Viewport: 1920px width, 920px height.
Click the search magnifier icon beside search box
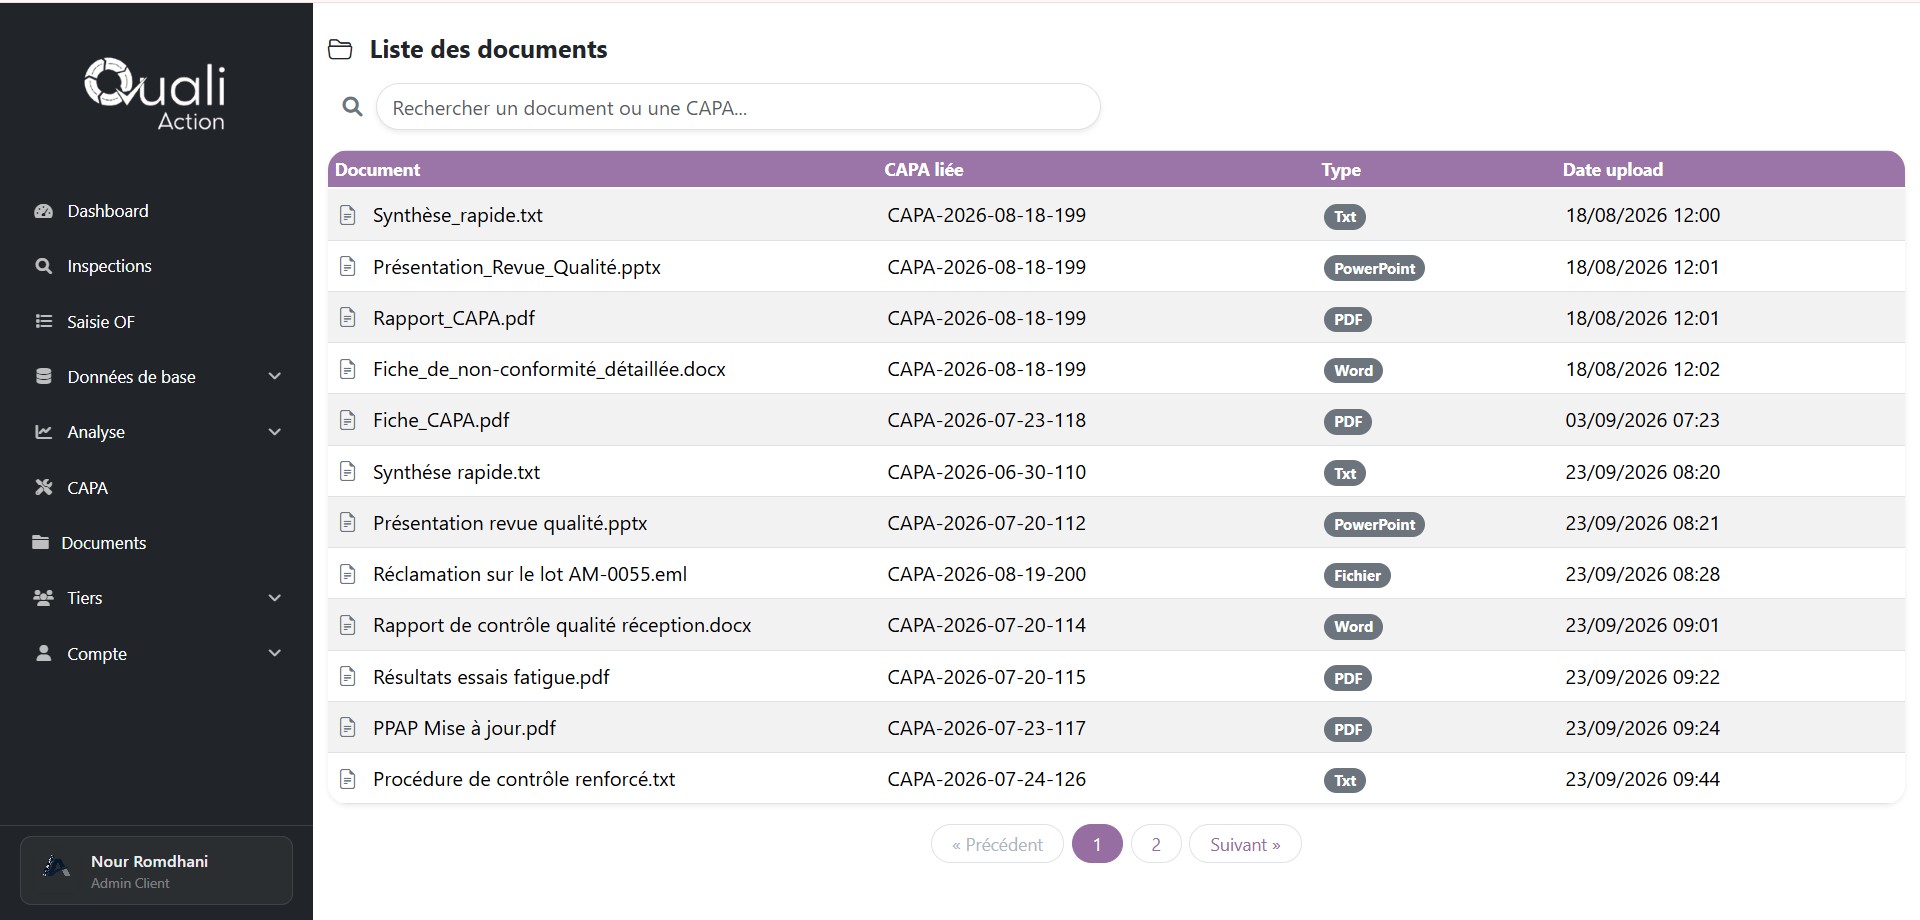tap(352, 106)
